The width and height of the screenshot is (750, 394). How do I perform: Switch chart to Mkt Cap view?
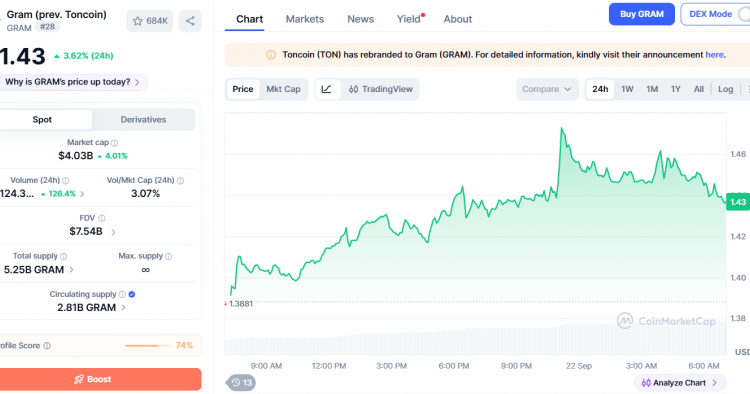coord(283,89)
